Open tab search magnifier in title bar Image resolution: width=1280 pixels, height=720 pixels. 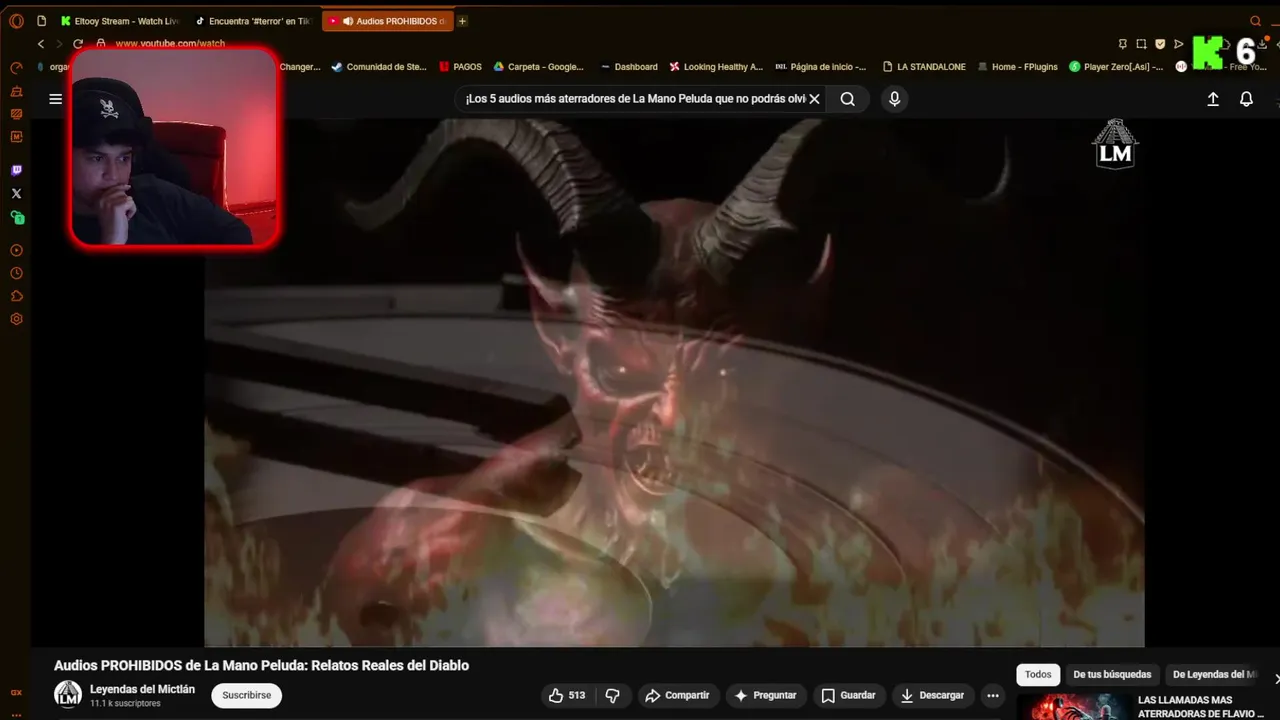pos(1256,21)
